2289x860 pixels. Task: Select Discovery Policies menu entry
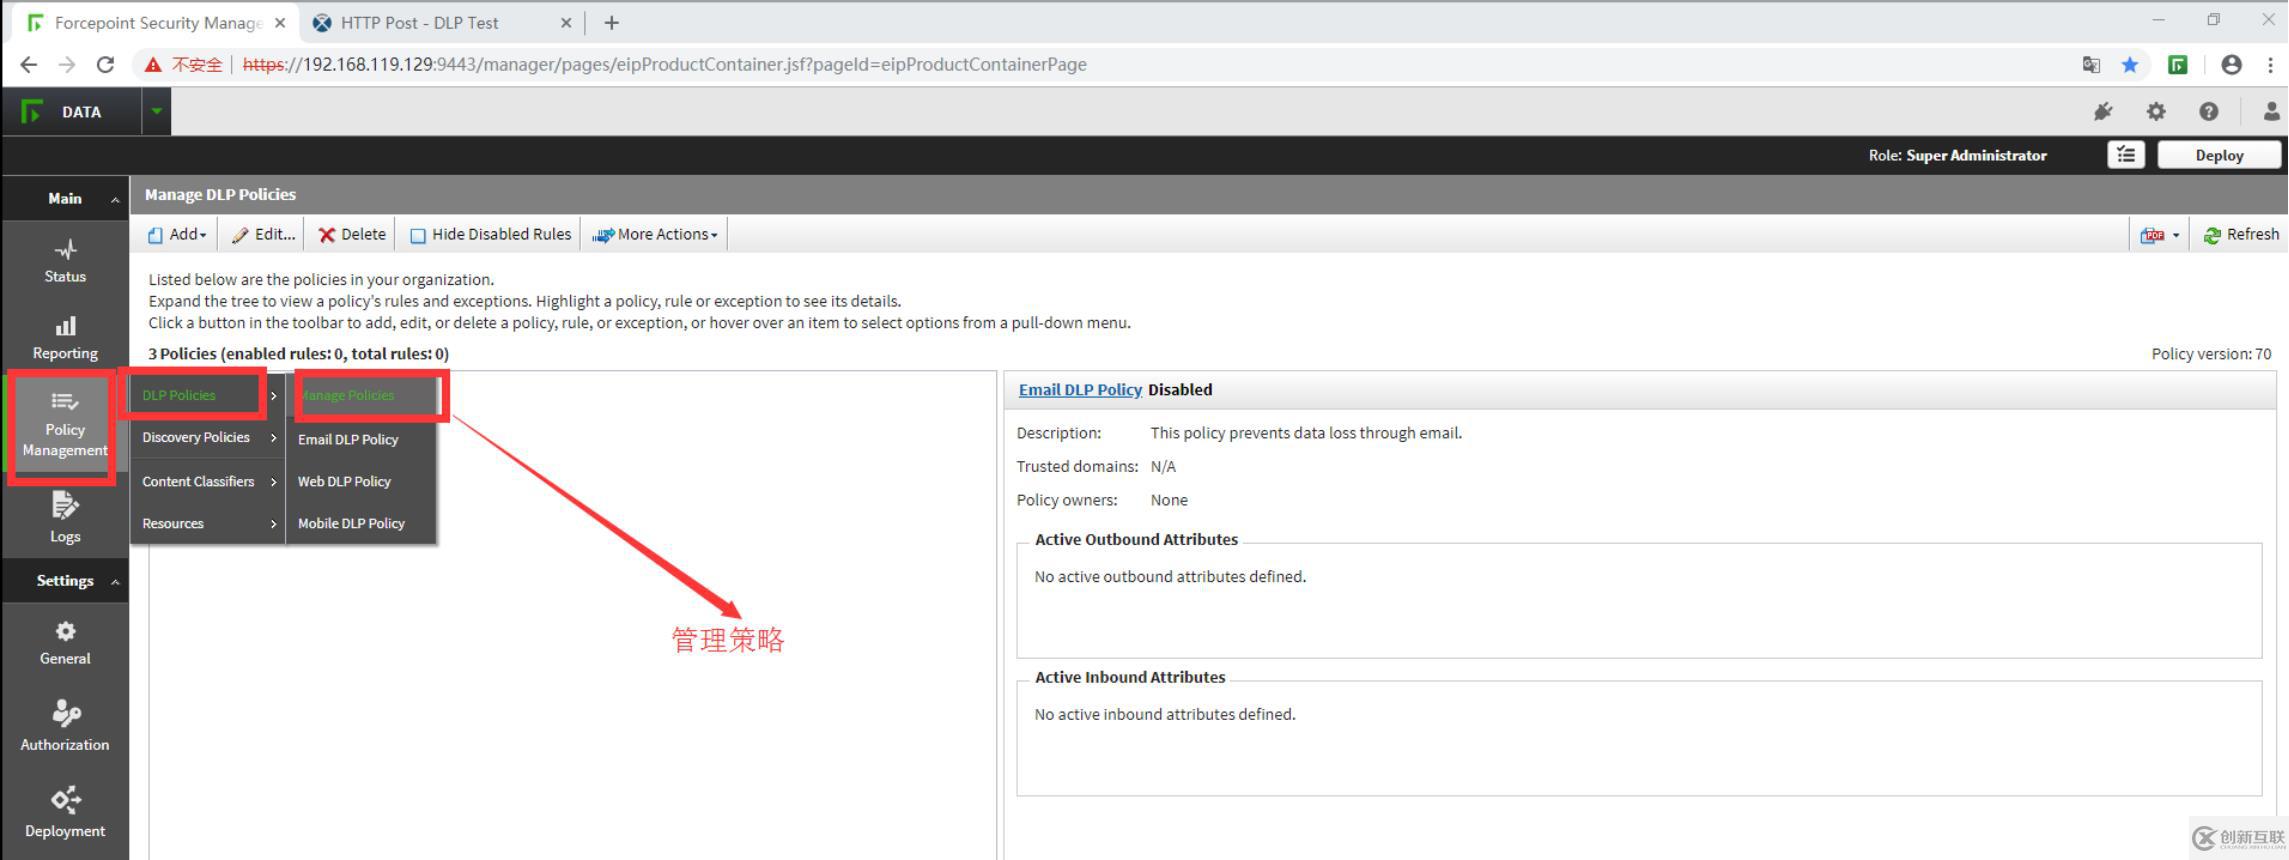[x=207, y=437]
